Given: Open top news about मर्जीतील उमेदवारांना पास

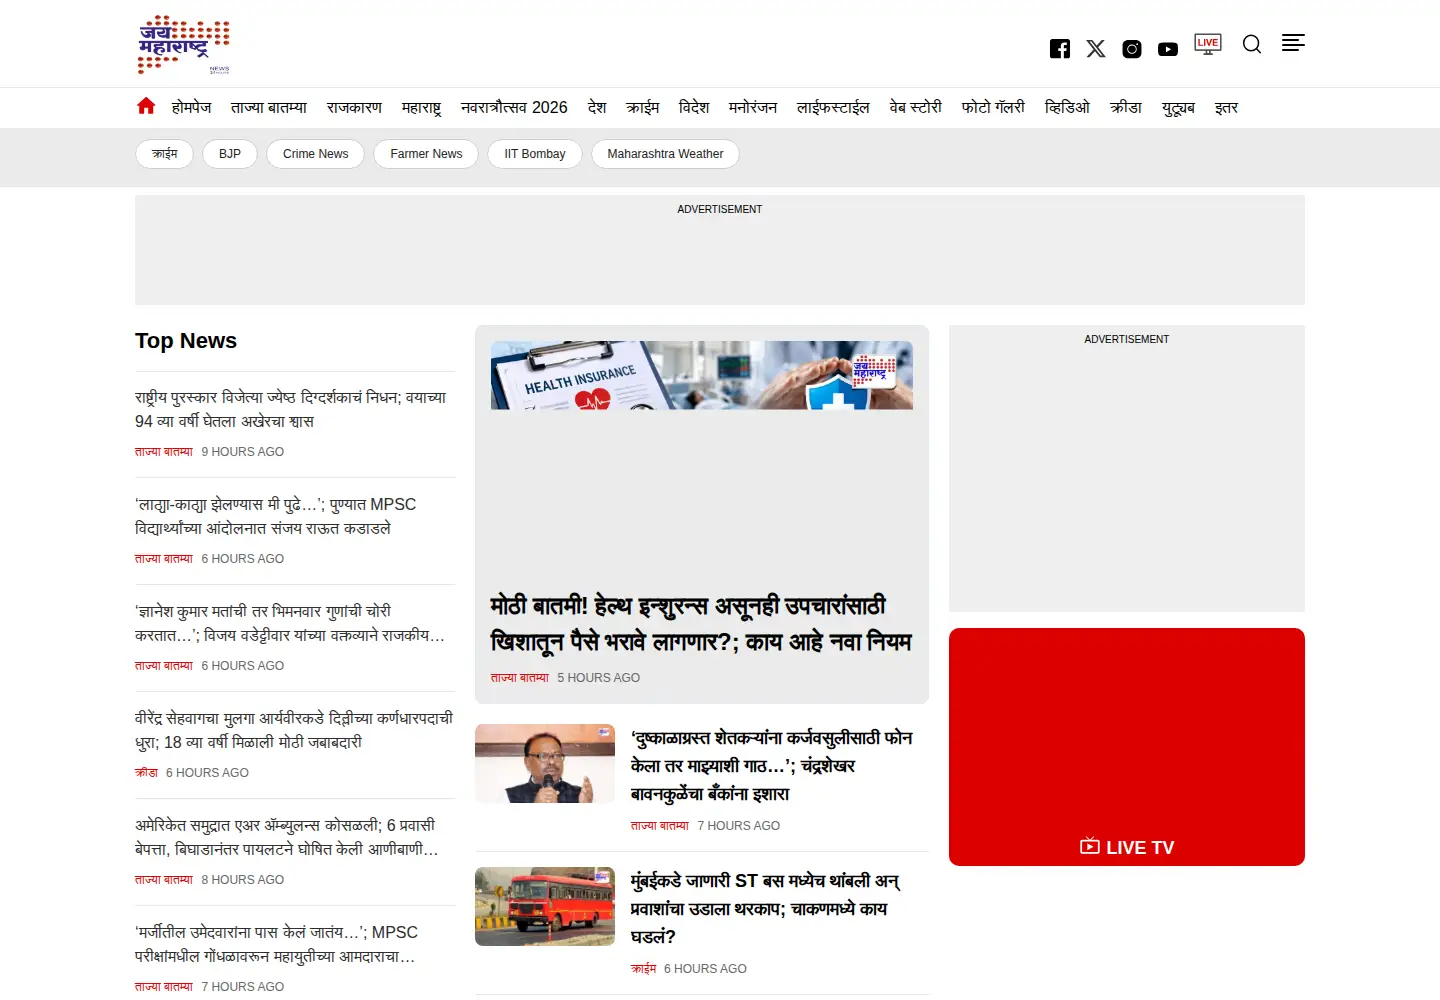Looking at the screenshot, I should pos(277,944).
